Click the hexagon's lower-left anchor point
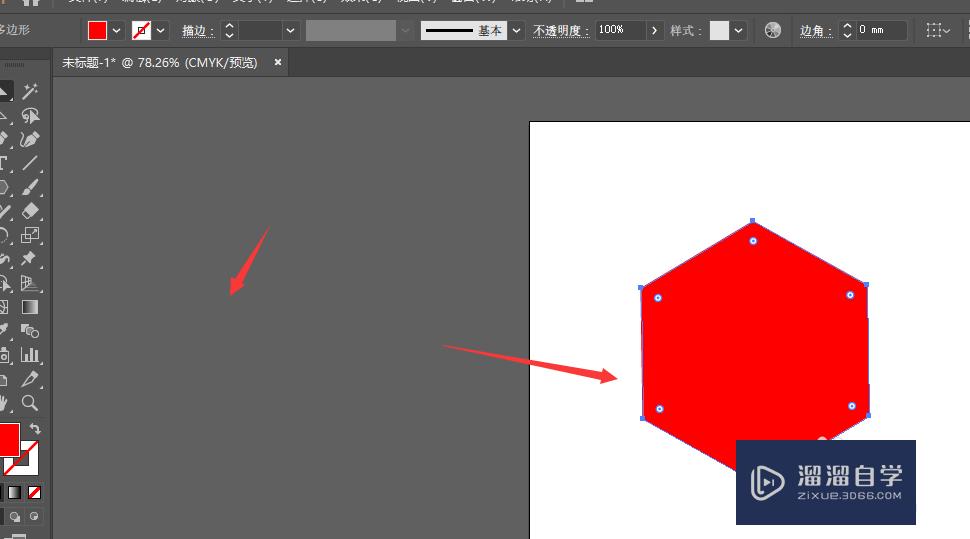Viewport: 970px width, 539px height. tap(642, 419)
